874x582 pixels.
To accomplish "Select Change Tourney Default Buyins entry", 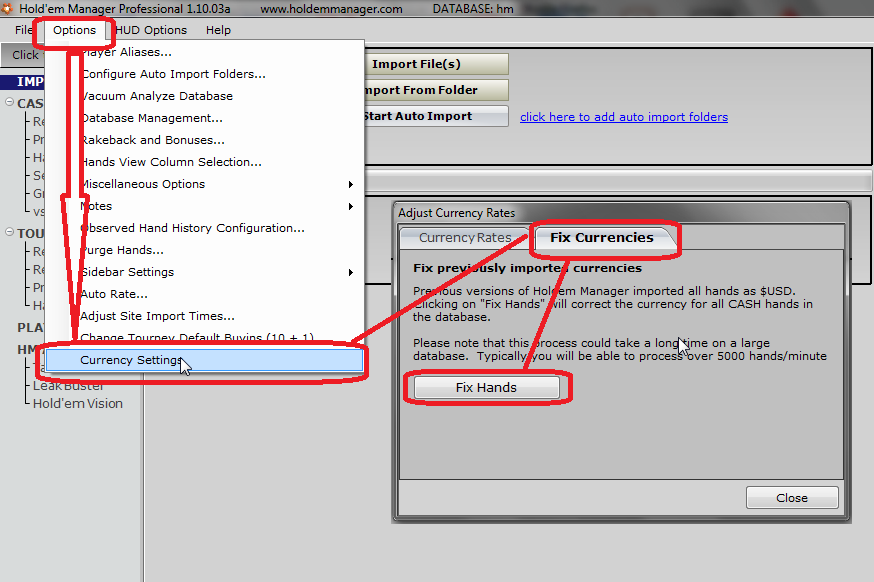I will (x=205, y=336).
